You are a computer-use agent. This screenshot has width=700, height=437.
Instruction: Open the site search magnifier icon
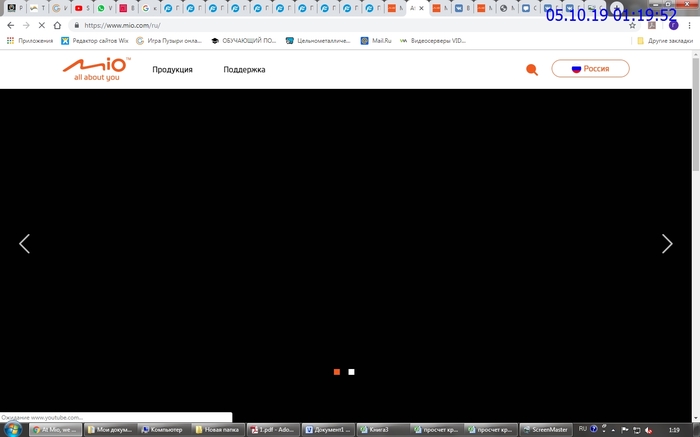point(531,69)
